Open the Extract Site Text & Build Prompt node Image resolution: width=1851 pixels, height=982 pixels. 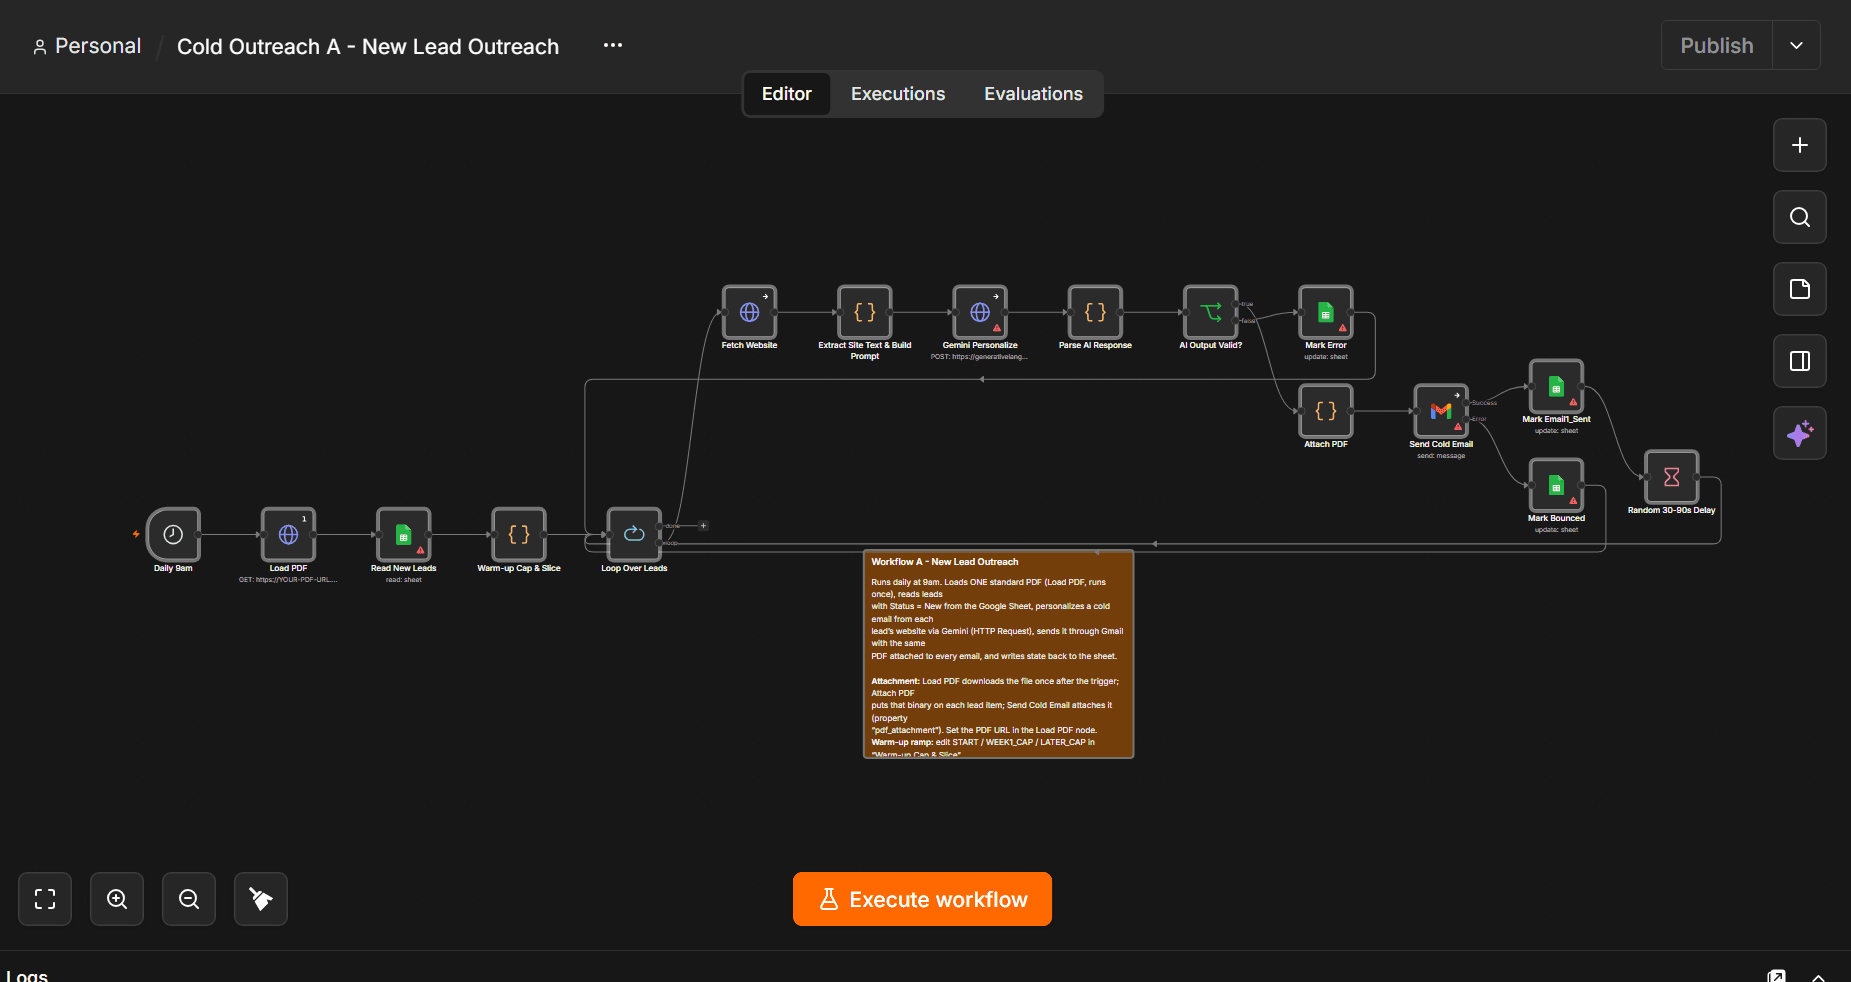(865, 312)
